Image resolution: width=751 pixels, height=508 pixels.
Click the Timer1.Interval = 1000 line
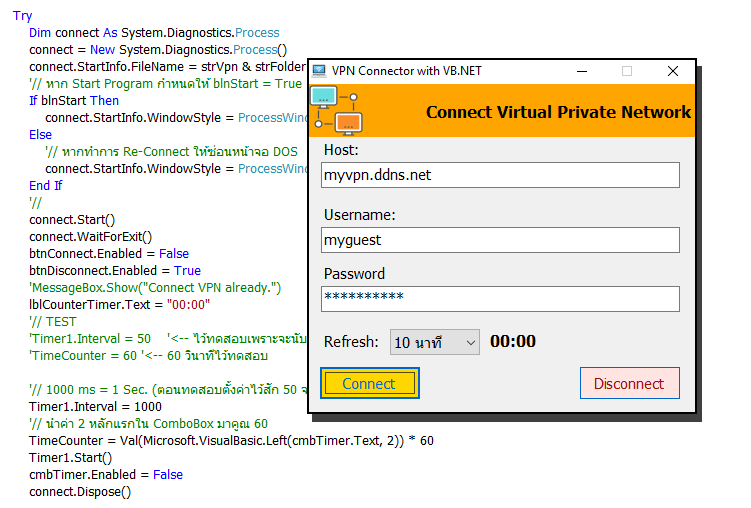(x=95, y=406)
